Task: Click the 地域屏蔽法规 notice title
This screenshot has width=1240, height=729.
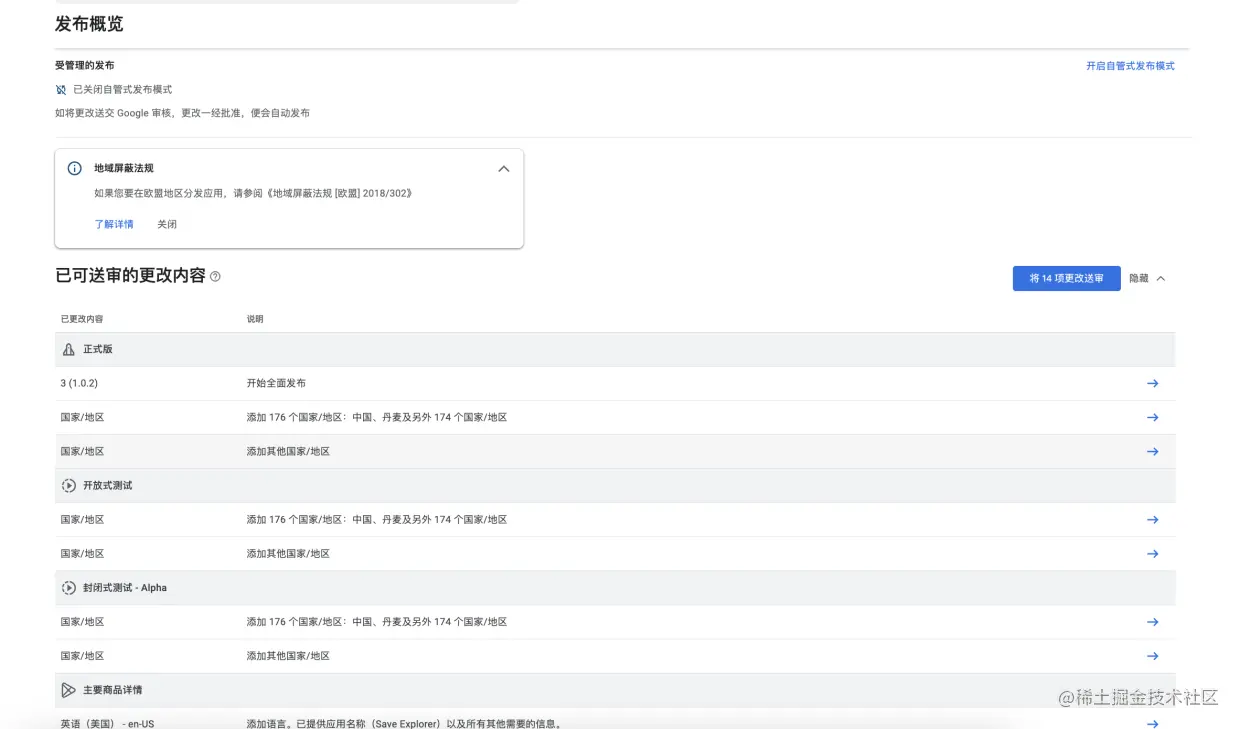Action: pos(124,169)
